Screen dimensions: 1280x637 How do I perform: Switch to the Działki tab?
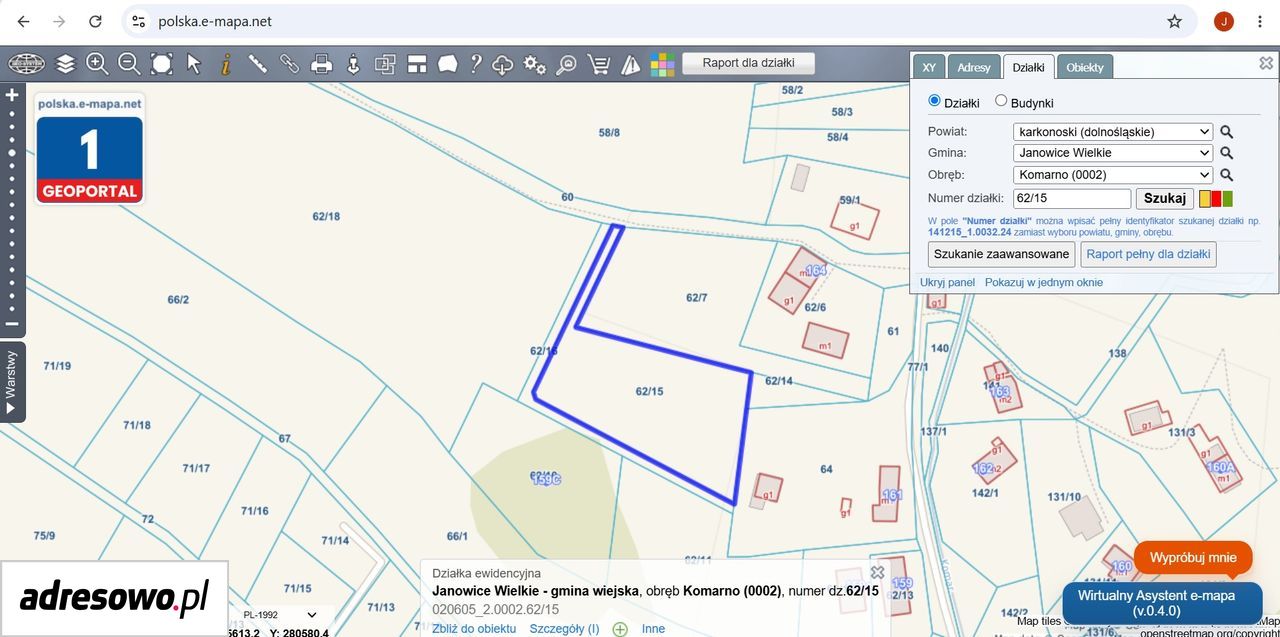click(x=1028, y=67)
